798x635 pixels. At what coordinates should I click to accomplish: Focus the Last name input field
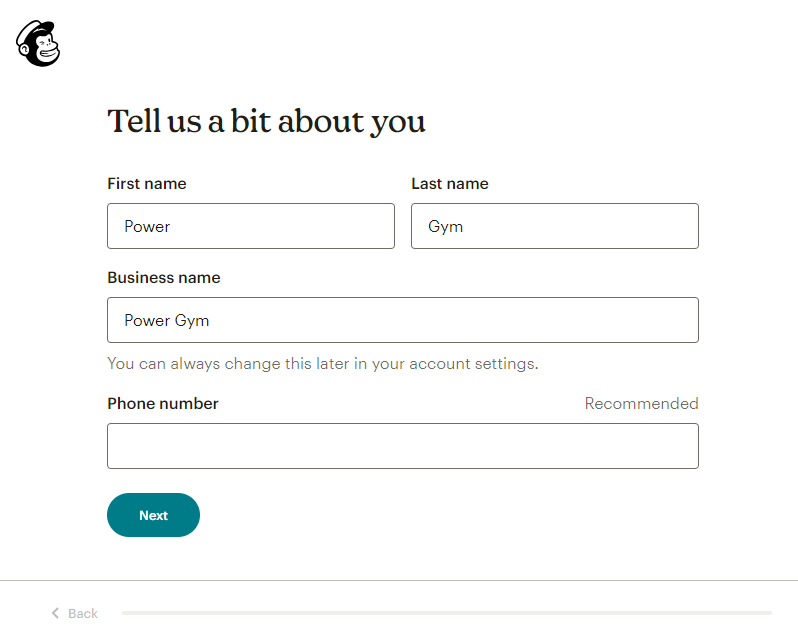pos(555,226)
